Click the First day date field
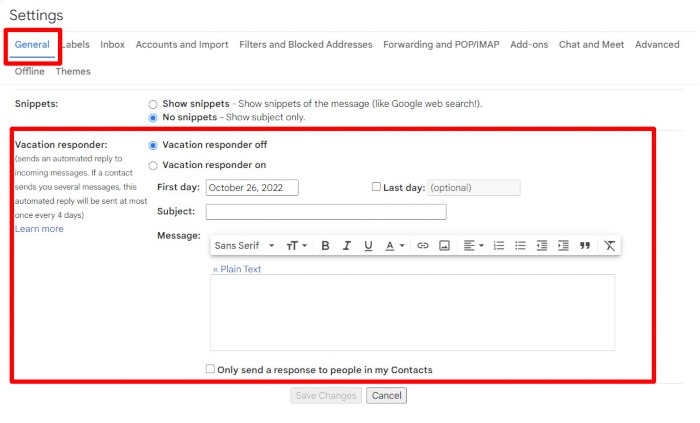Image resolution: width=700 pixels, height=423 pixels. (252, 187)
